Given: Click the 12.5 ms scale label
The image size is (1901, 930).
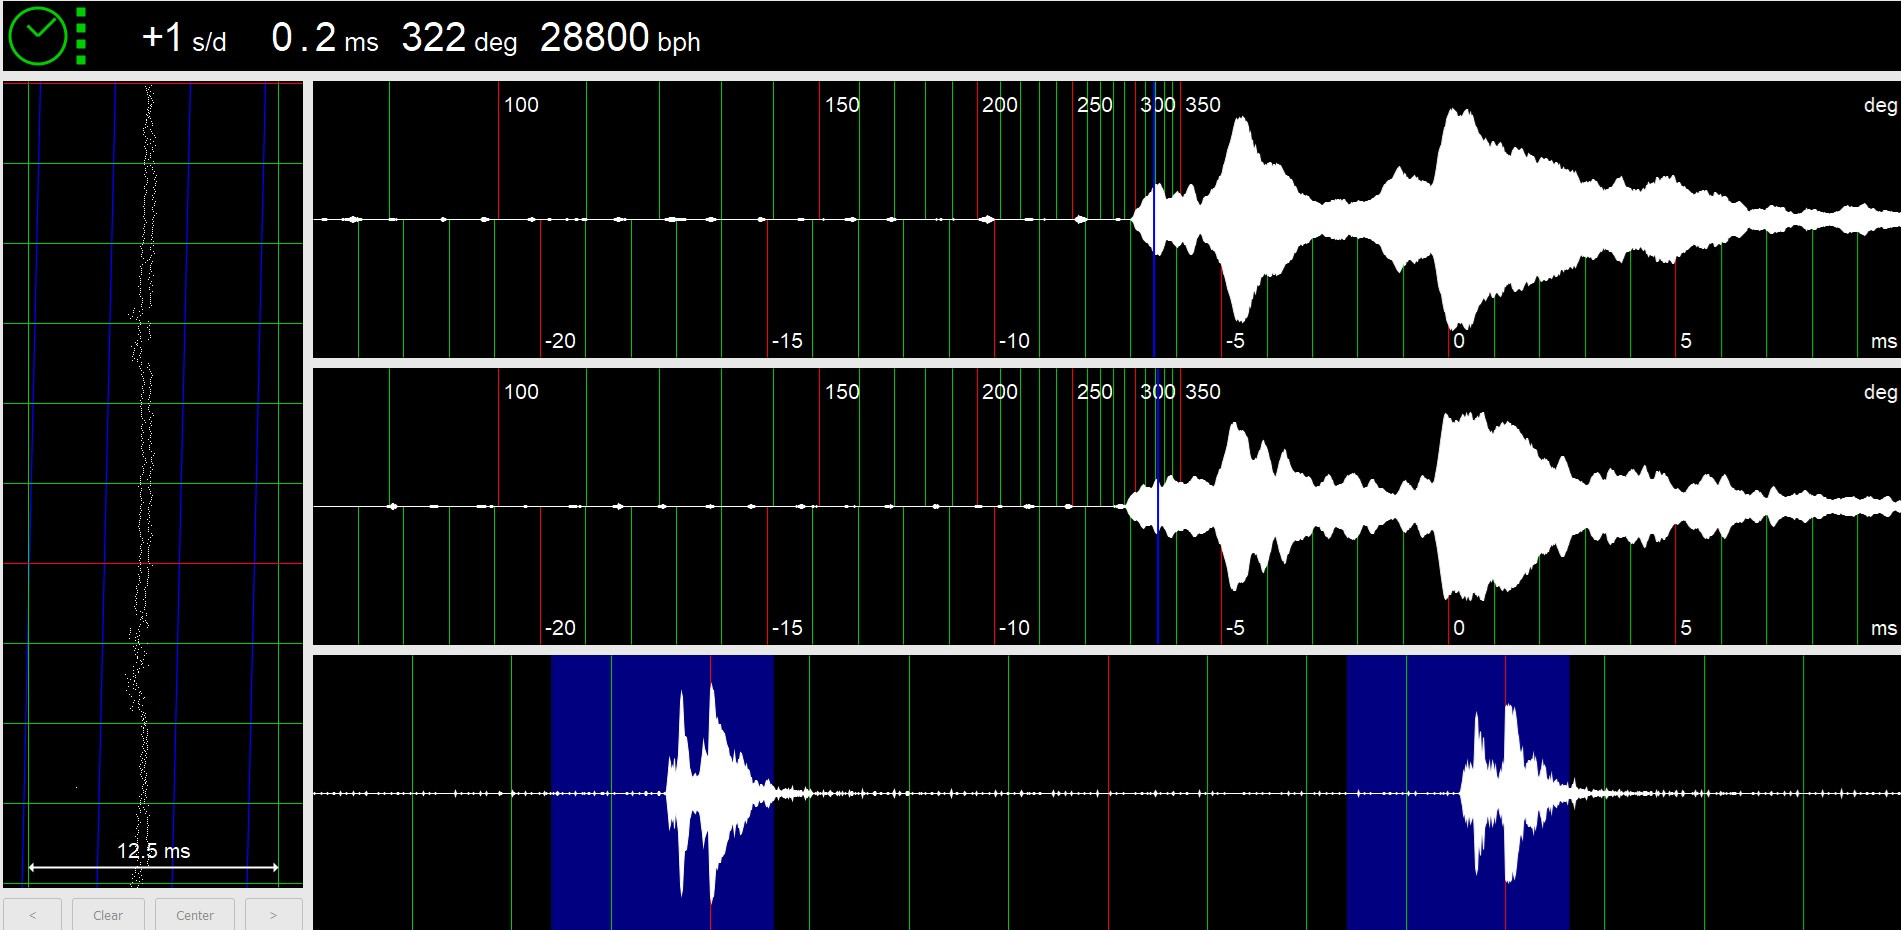Looking at the screenshot, I should coord(153,851).
